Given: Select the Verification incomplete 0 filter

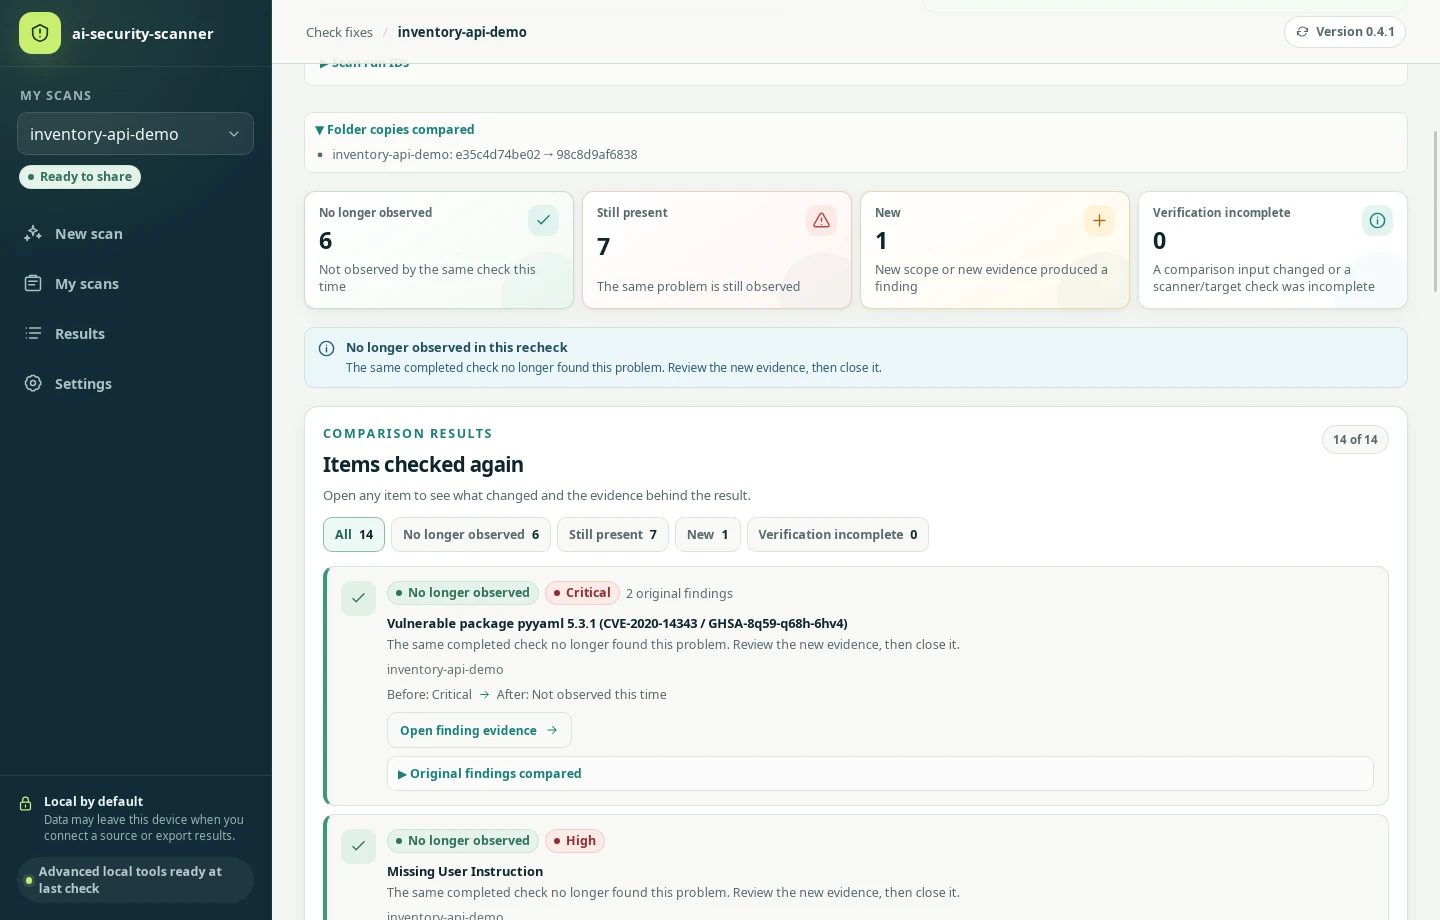Looking at the screenshot, I should tap(838, 534).
